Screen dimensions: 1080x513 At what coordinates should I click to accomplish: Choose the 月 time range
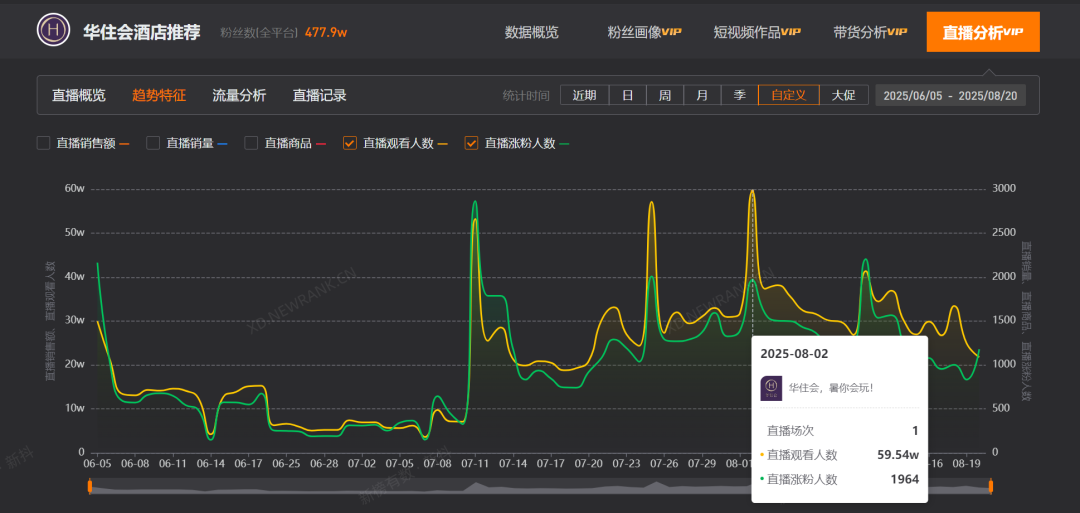click(x=702, y=95)
